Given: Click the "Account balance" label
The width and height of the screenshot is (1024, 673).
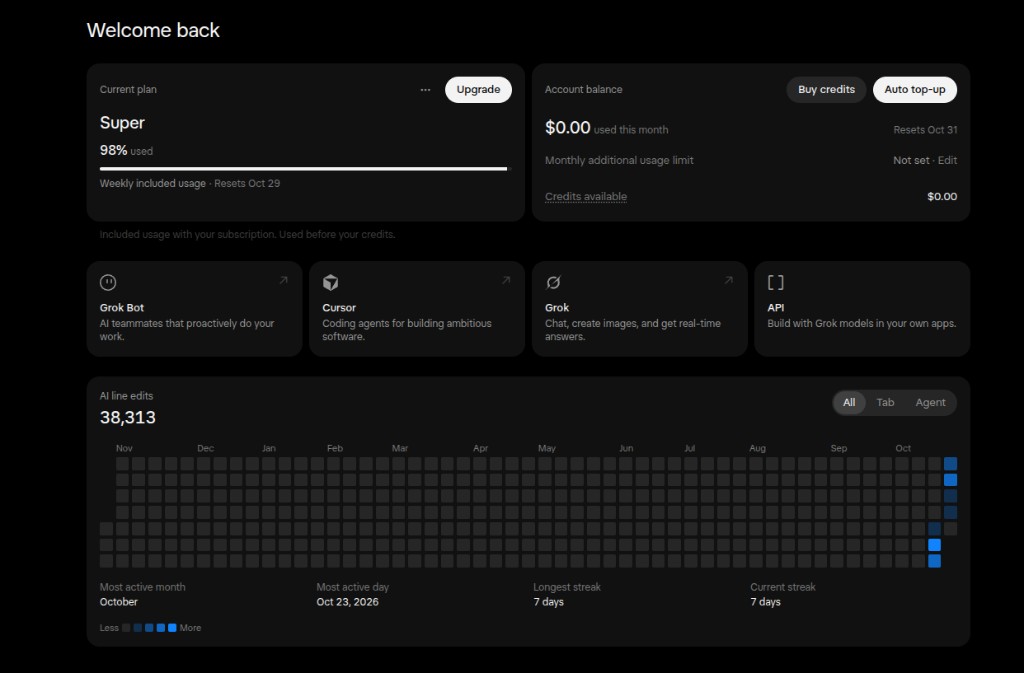Looking at the screenshot, I should (584, 89).
